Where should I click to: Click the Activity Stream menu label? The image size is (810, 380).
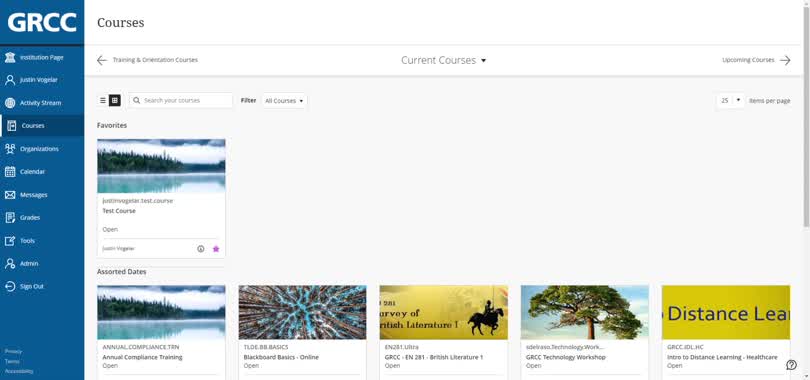[x=40, y=103]
